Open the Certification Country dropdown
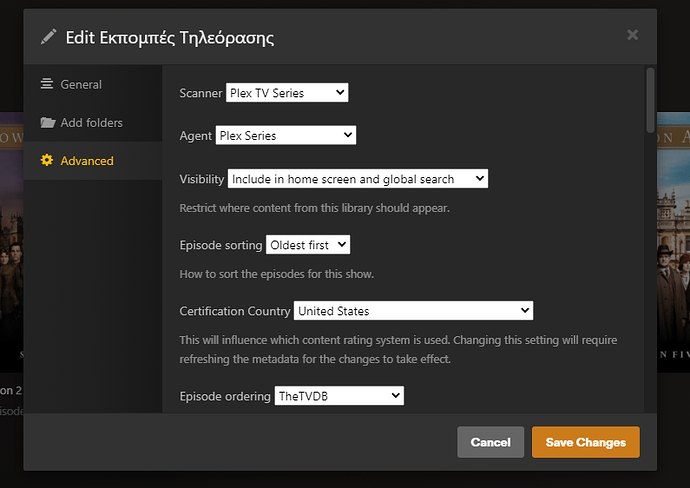The height and width of the screenshot is (488, 690). [413, 311]
